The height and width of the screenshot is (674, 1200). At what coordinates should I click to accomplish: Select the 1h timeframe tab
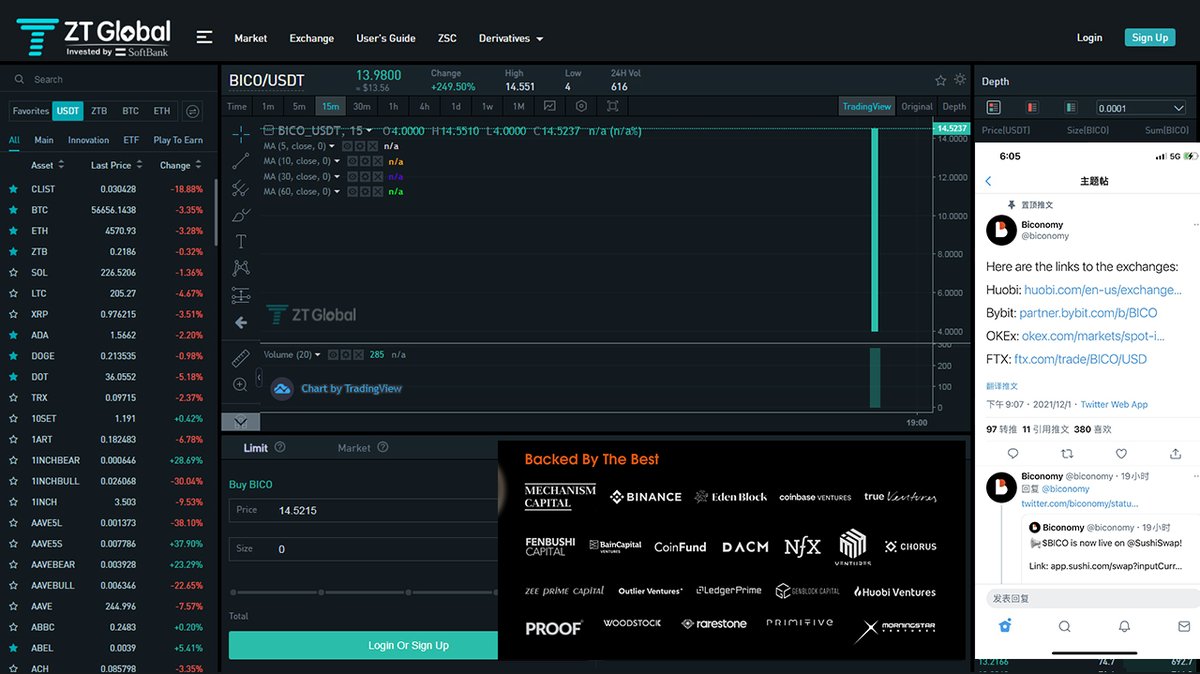tap(393, 106)
